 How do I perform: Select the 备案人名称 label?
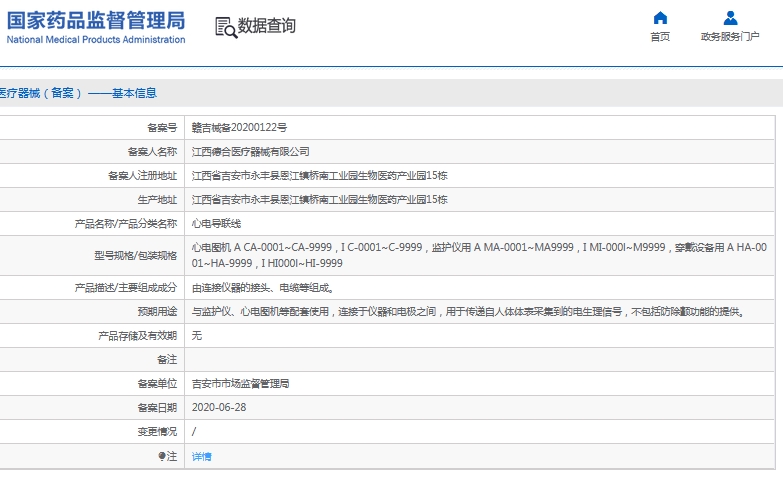pyautogui.click(x=152, y=152)
